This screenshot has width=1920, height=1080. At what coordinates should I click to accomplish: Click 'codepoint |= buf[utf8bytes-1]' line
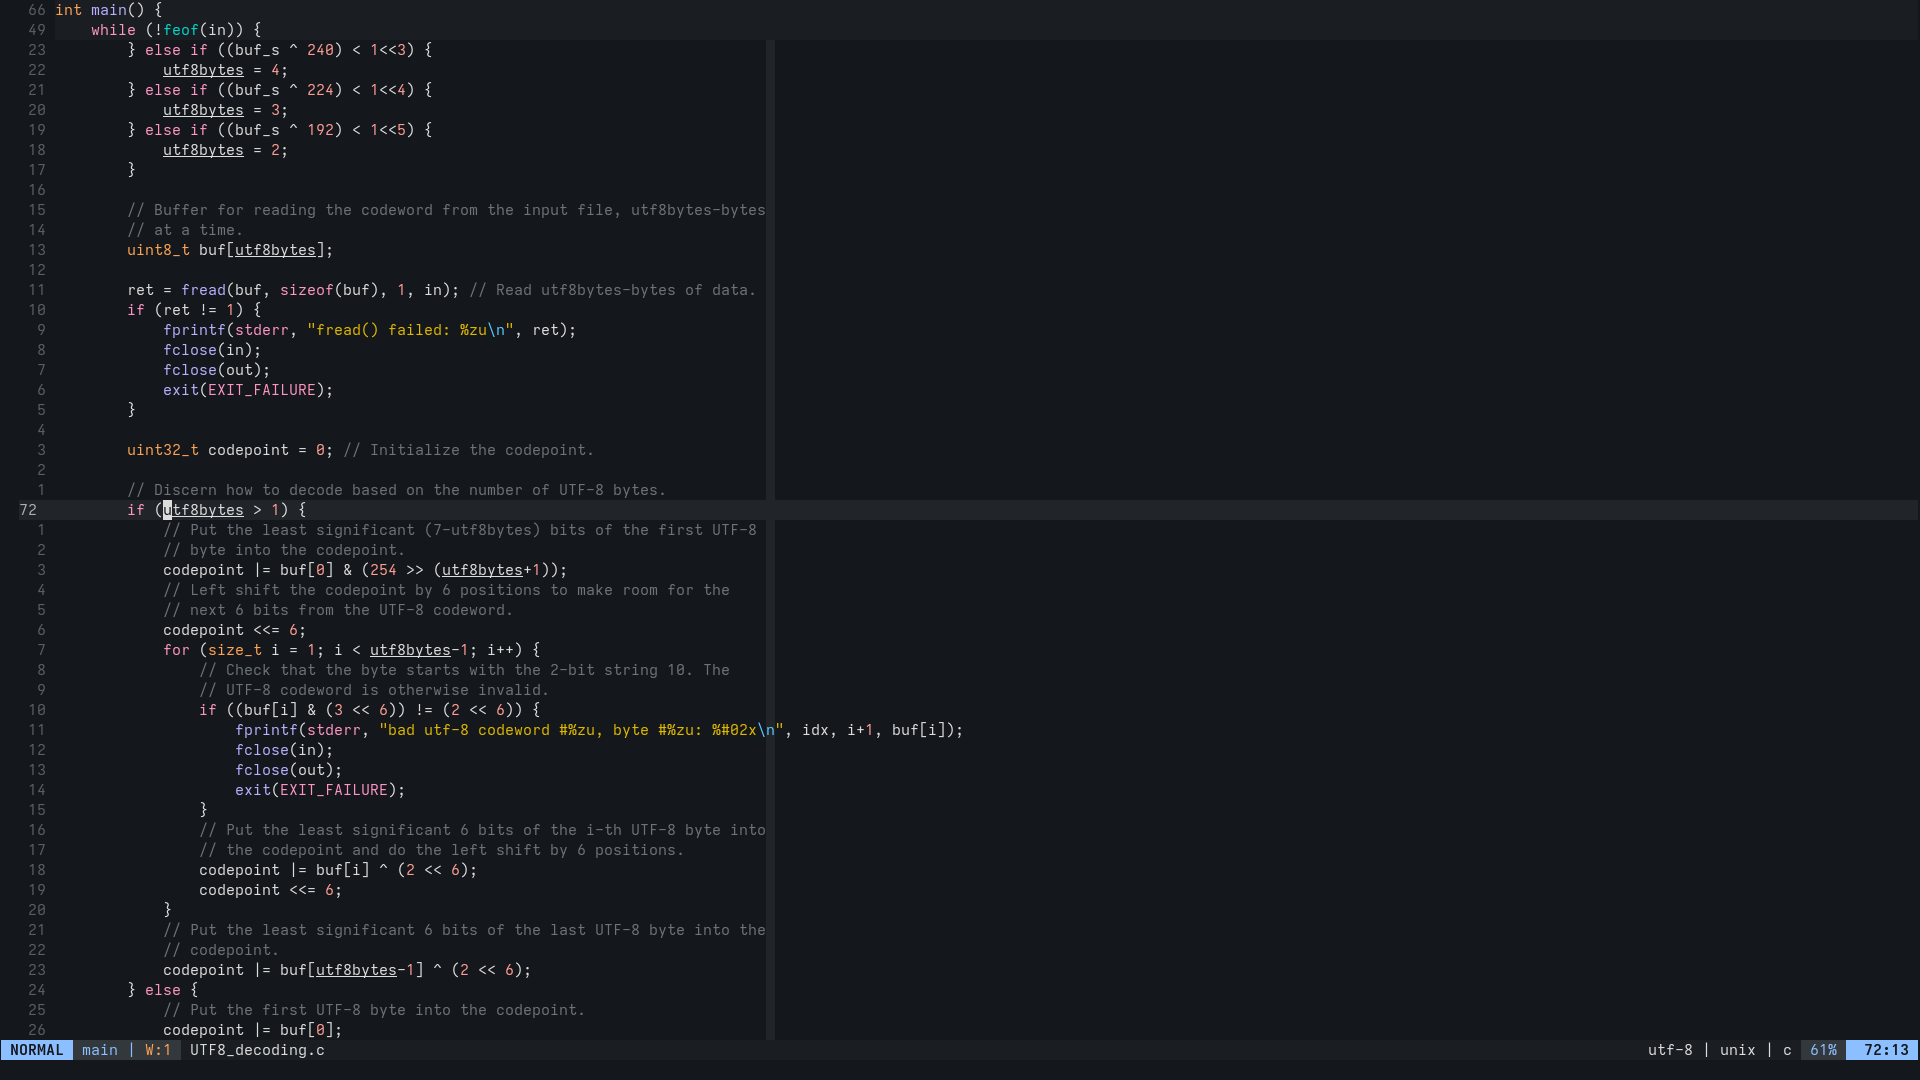click(347, 970)
